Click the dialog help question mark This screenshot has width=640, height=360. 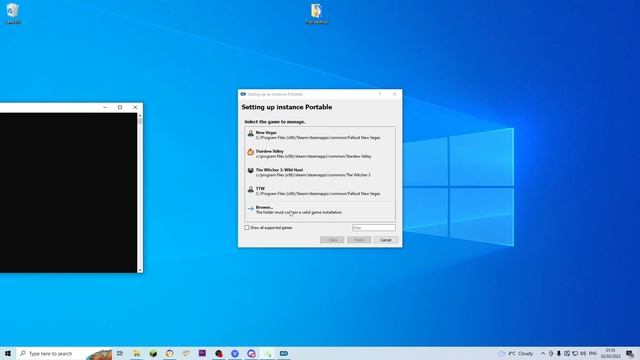[x=380, y=94]
